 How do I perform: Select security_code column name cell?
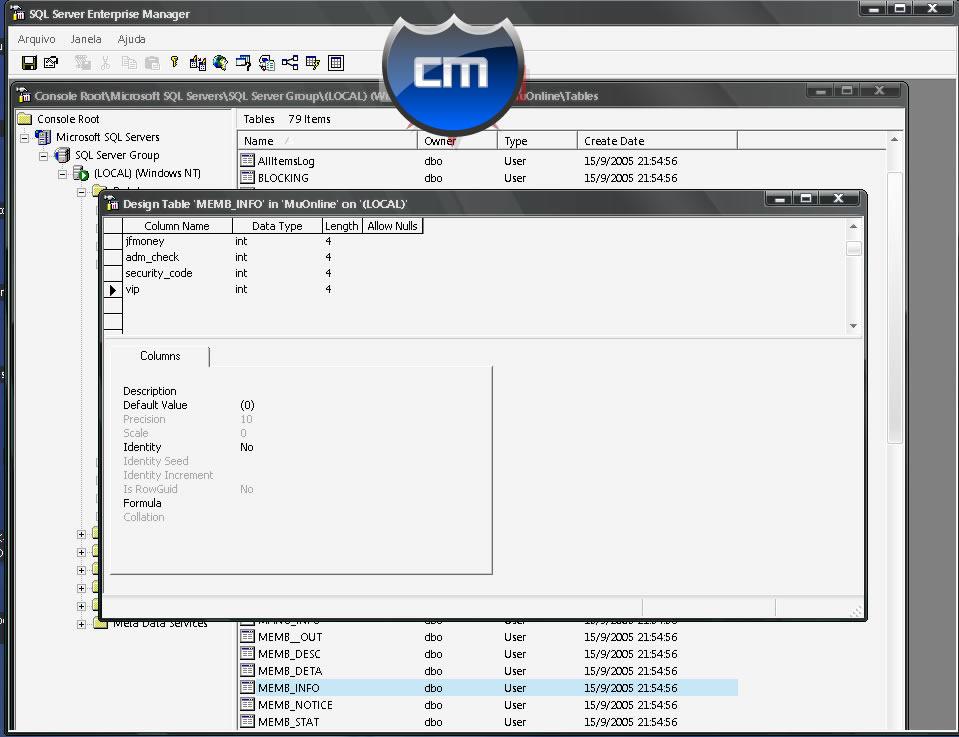[177, 273]
